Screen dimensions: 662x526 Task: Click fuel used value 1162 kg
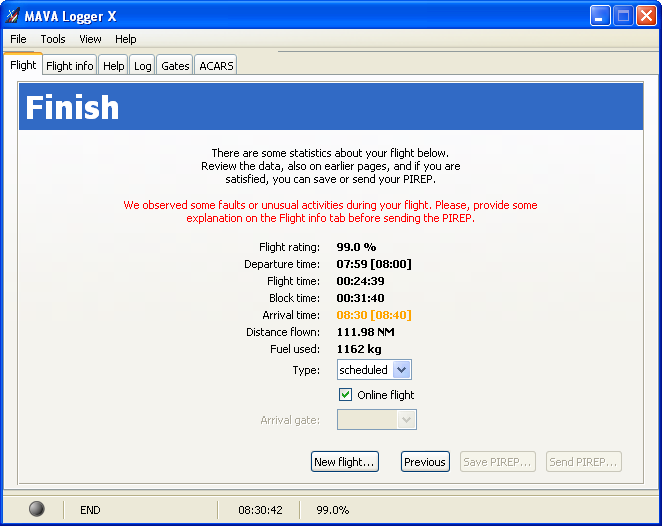click(x=359, y=349)
